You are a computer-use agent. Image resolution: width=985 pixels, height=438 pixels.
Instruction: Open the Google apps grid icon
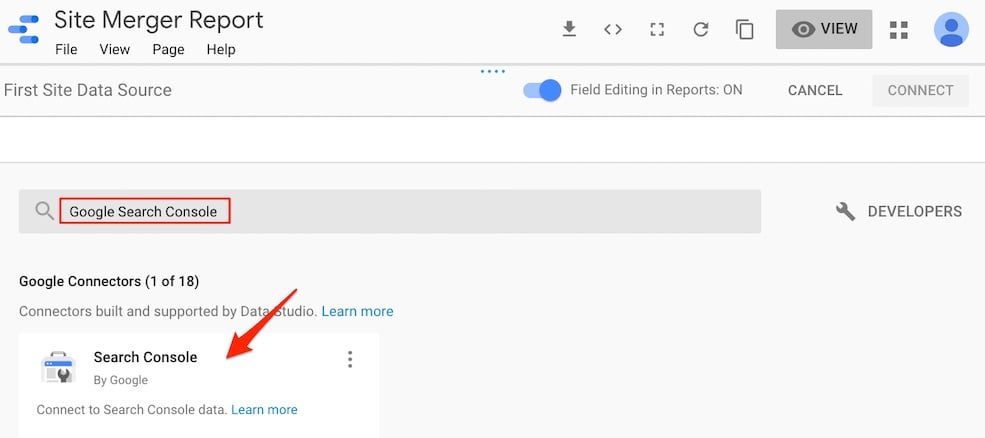(x=899, y=30)
